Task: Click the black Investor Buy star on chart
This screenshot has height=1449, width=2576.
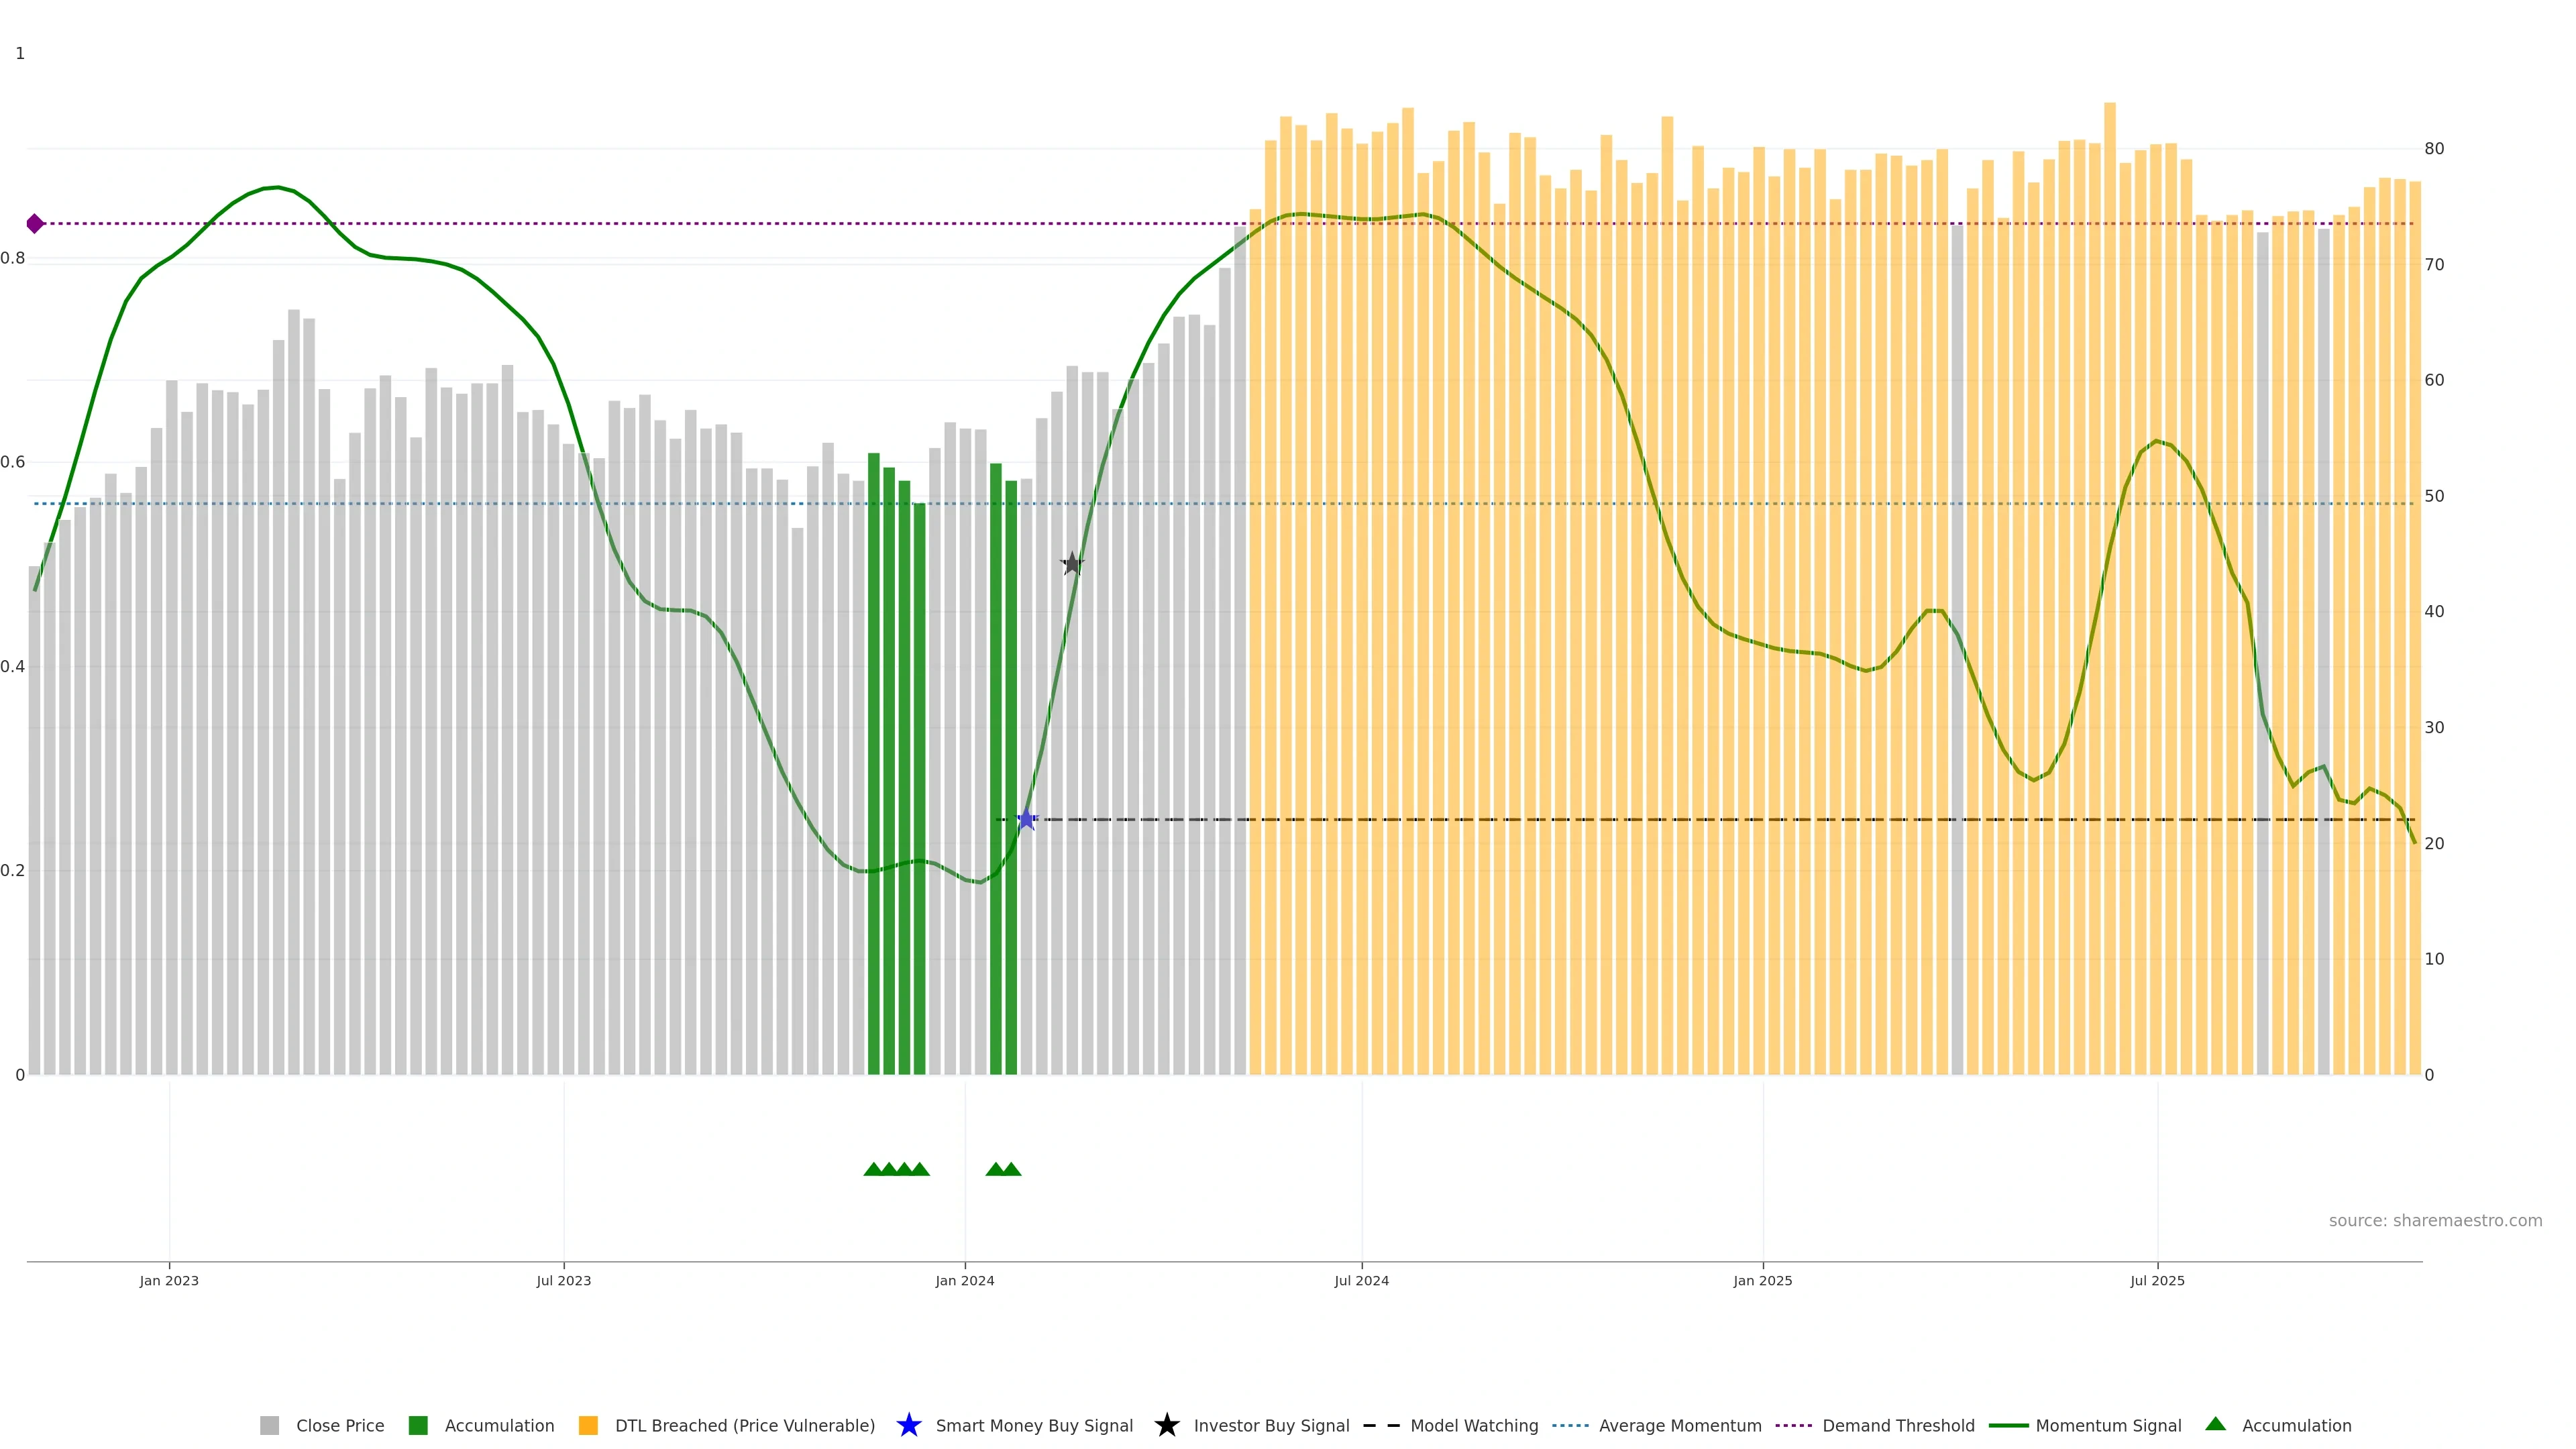Action: coord(1072,564)
